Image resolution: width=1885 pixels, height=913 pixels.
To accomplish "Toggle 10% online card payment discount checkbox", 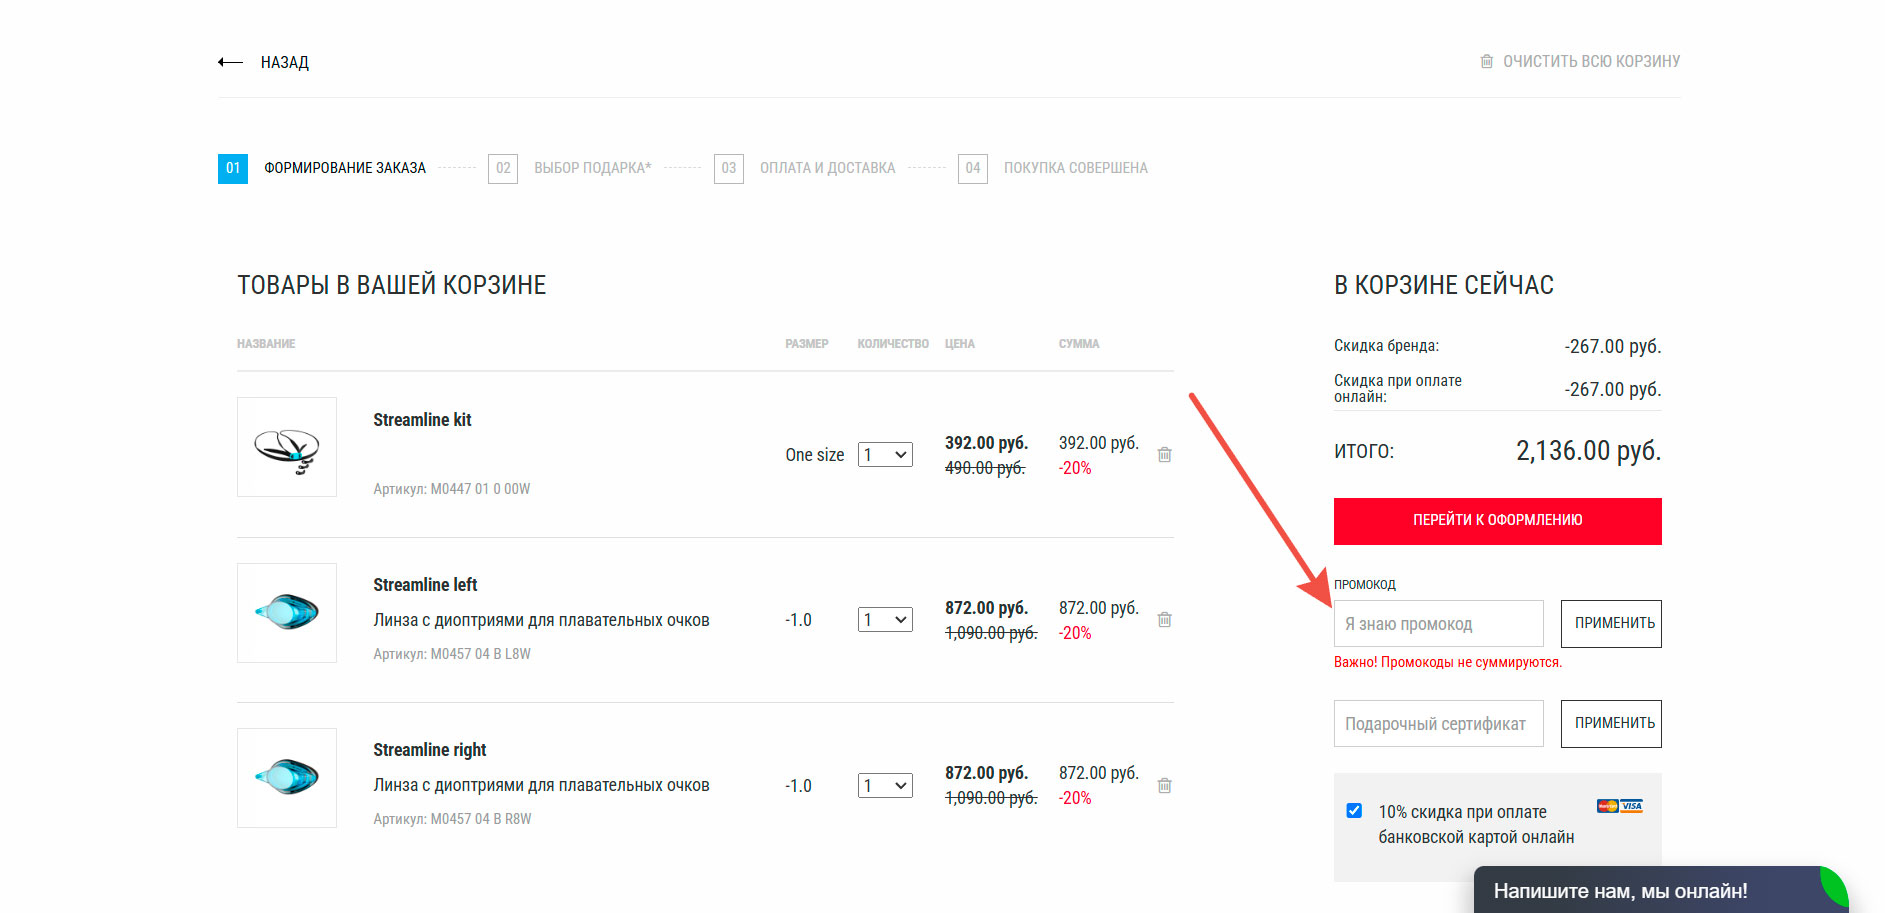I will [1354, 810].
